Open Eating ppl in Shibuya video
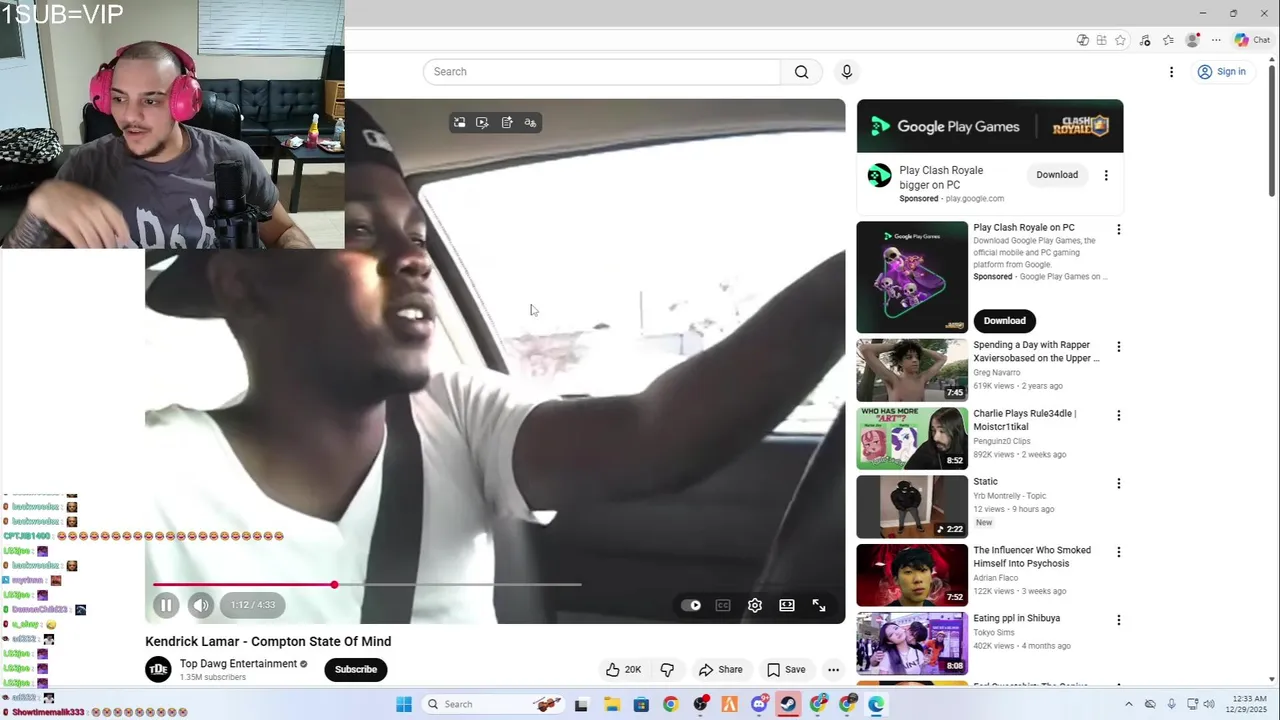The height and width of the screenshot is (720, 1280). [1017, 619]
